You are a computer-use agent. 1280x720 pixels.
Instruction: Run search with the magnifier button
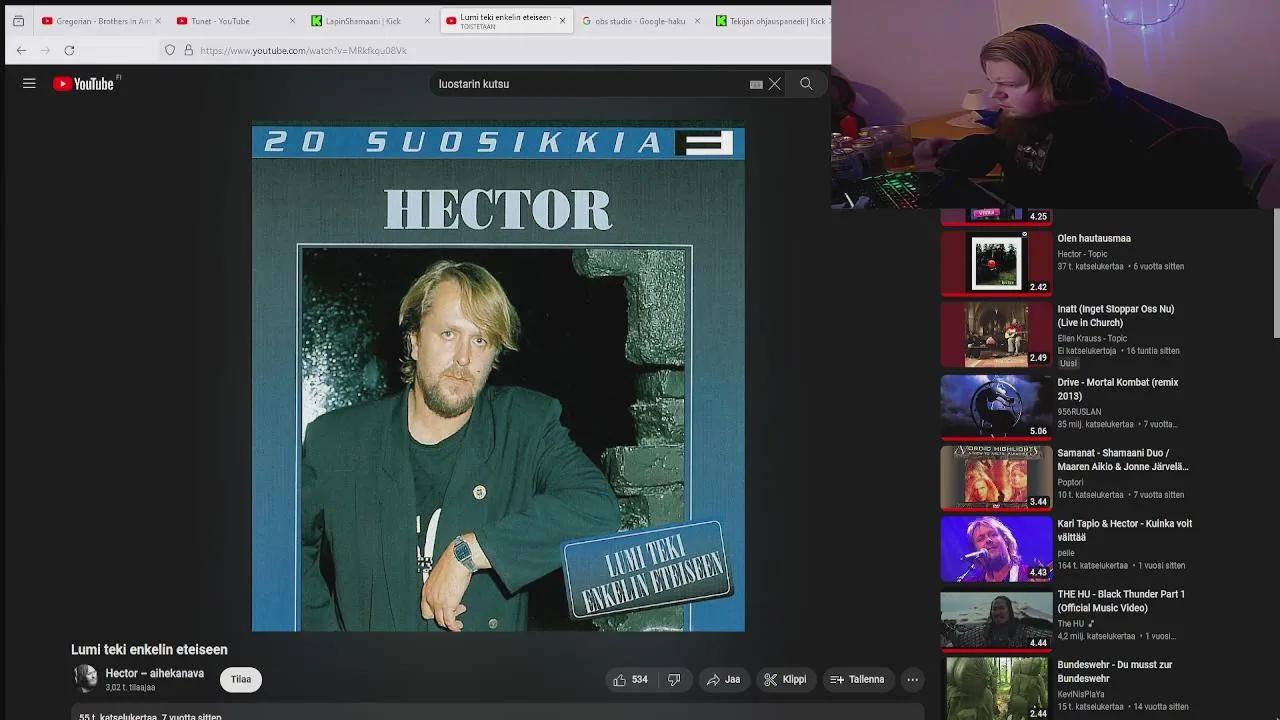pyautogui.click(x=806, y=84)
